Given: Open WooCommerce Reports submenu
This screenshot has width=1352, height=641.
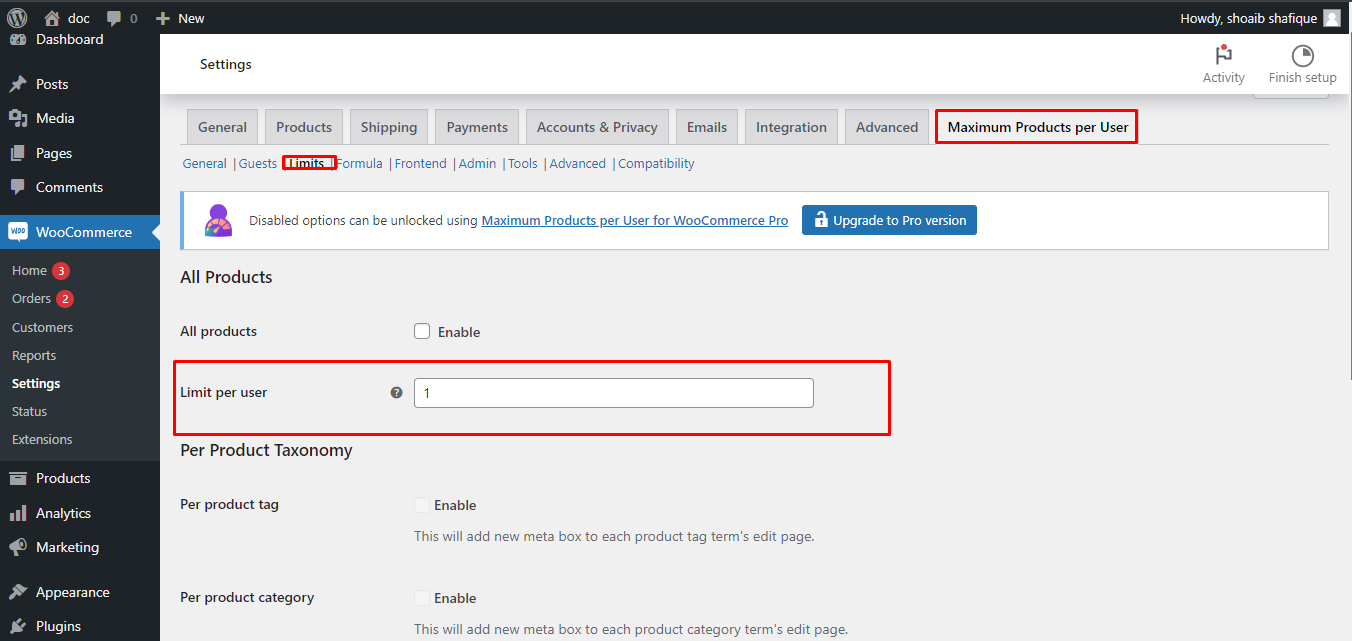Looking at the screenshot, I should pos(34,355).
